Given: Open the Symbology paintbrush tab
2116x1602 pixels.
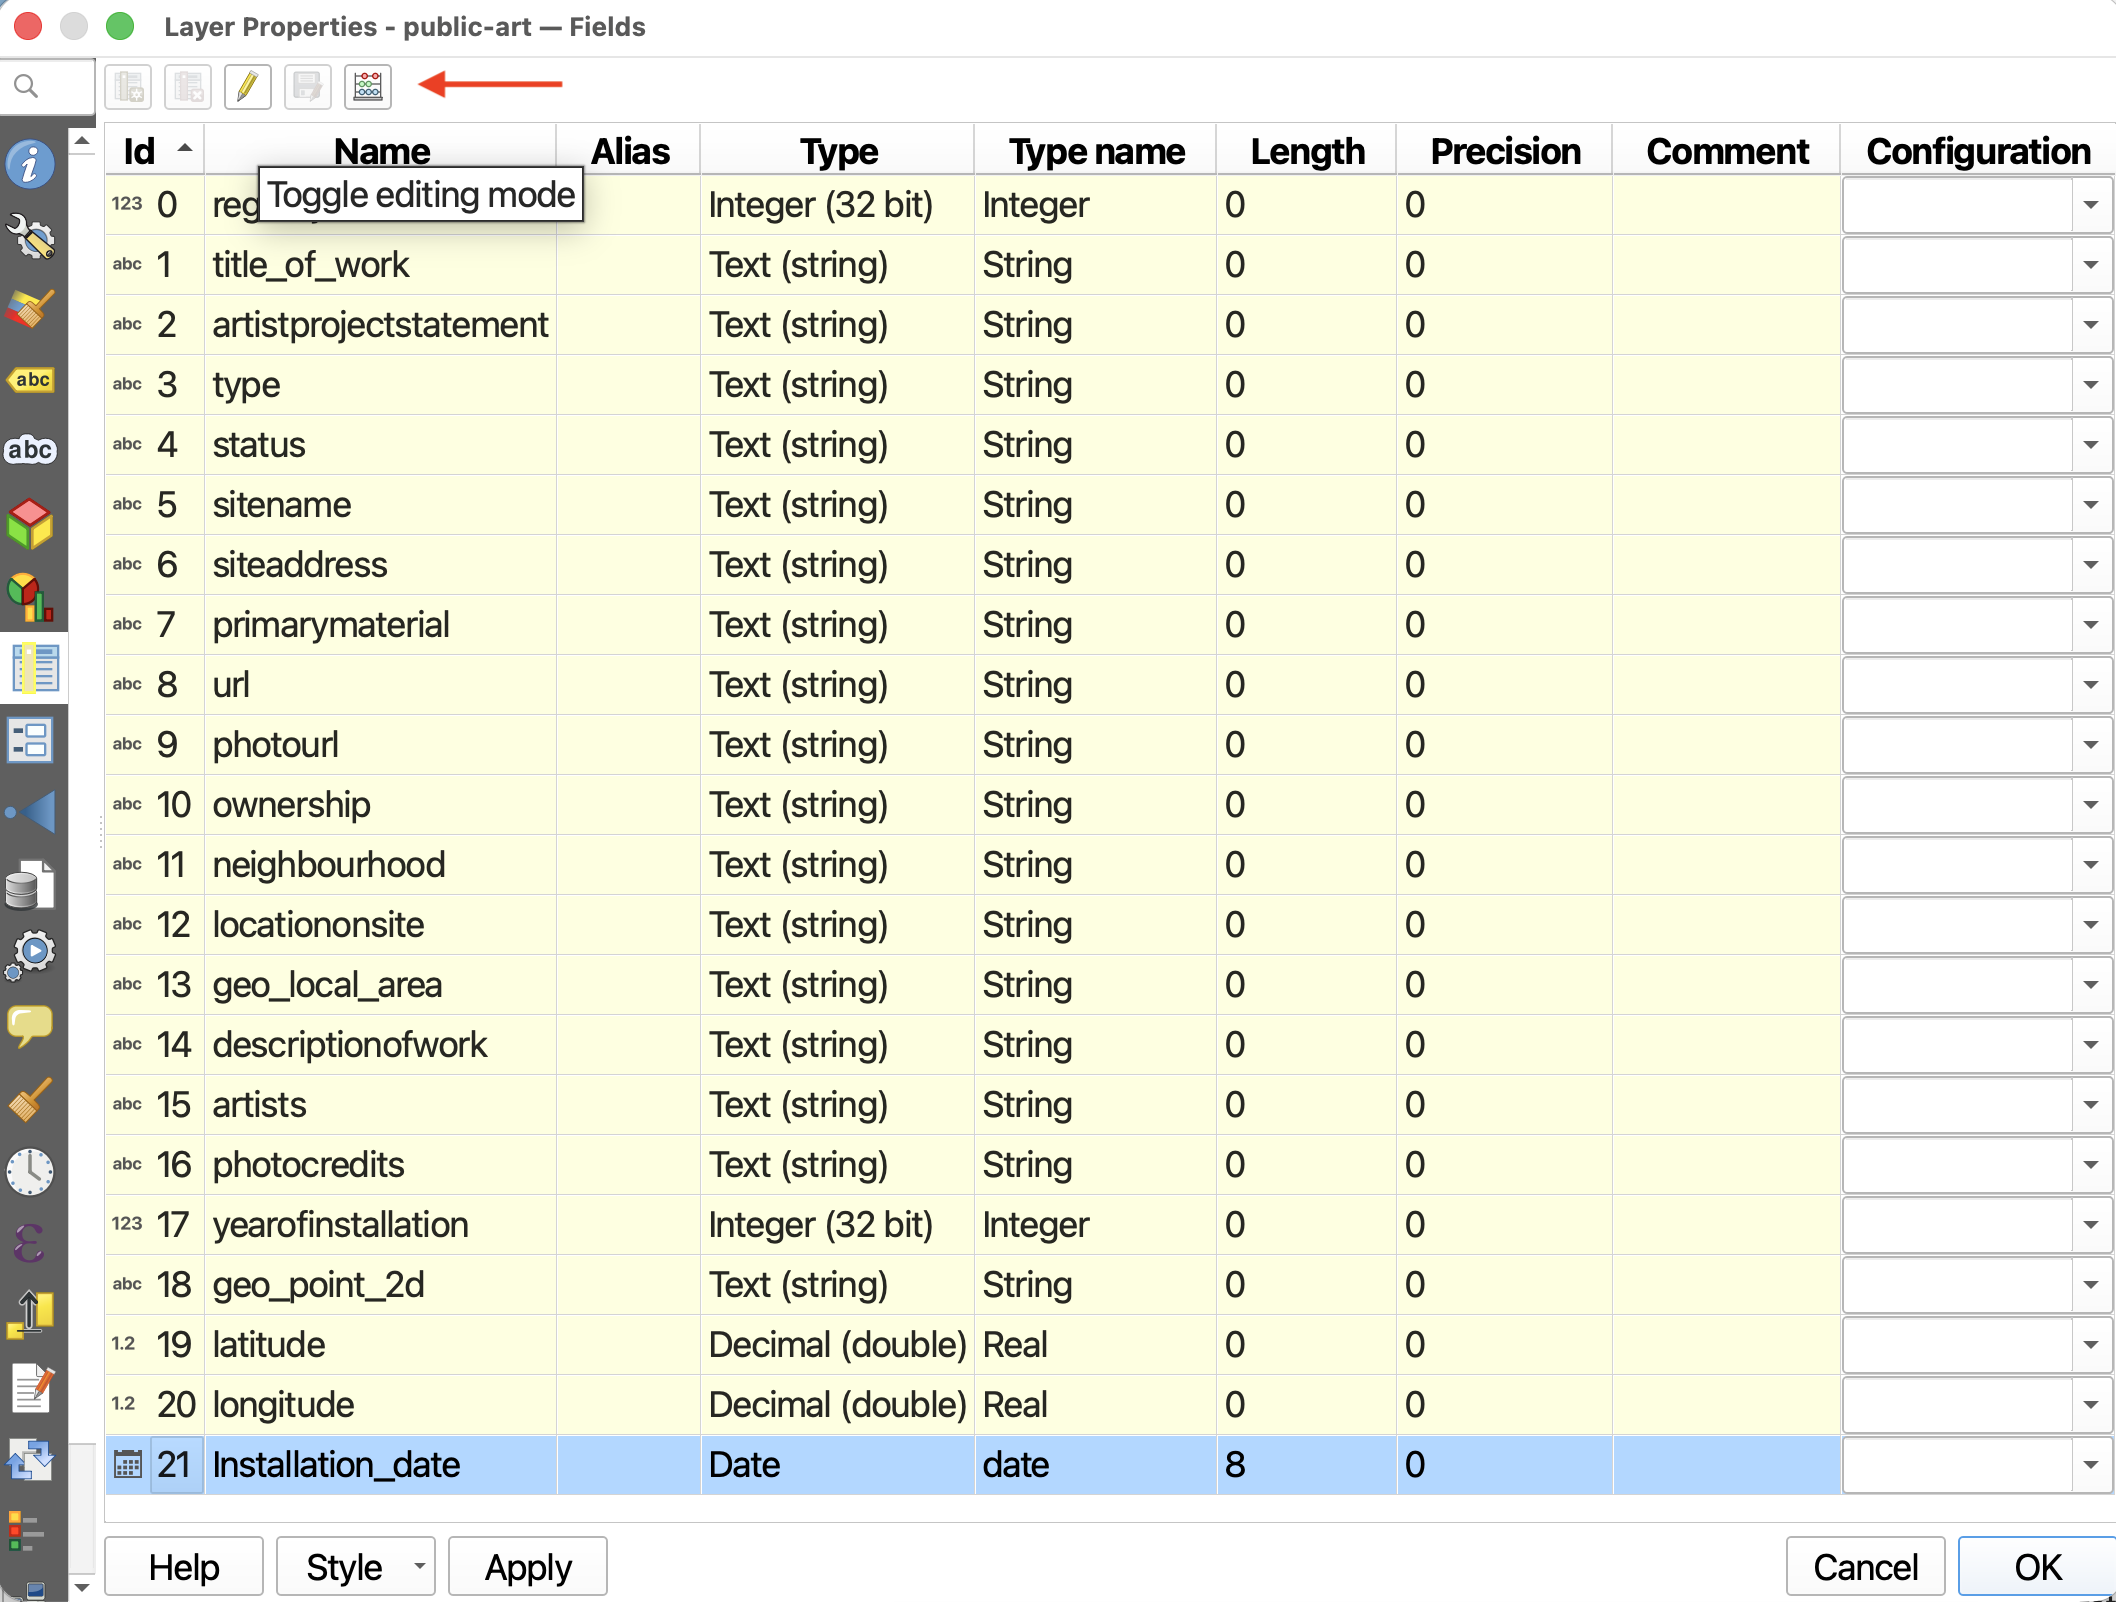Looking at the screenshot, I should [x=31, y=310].
